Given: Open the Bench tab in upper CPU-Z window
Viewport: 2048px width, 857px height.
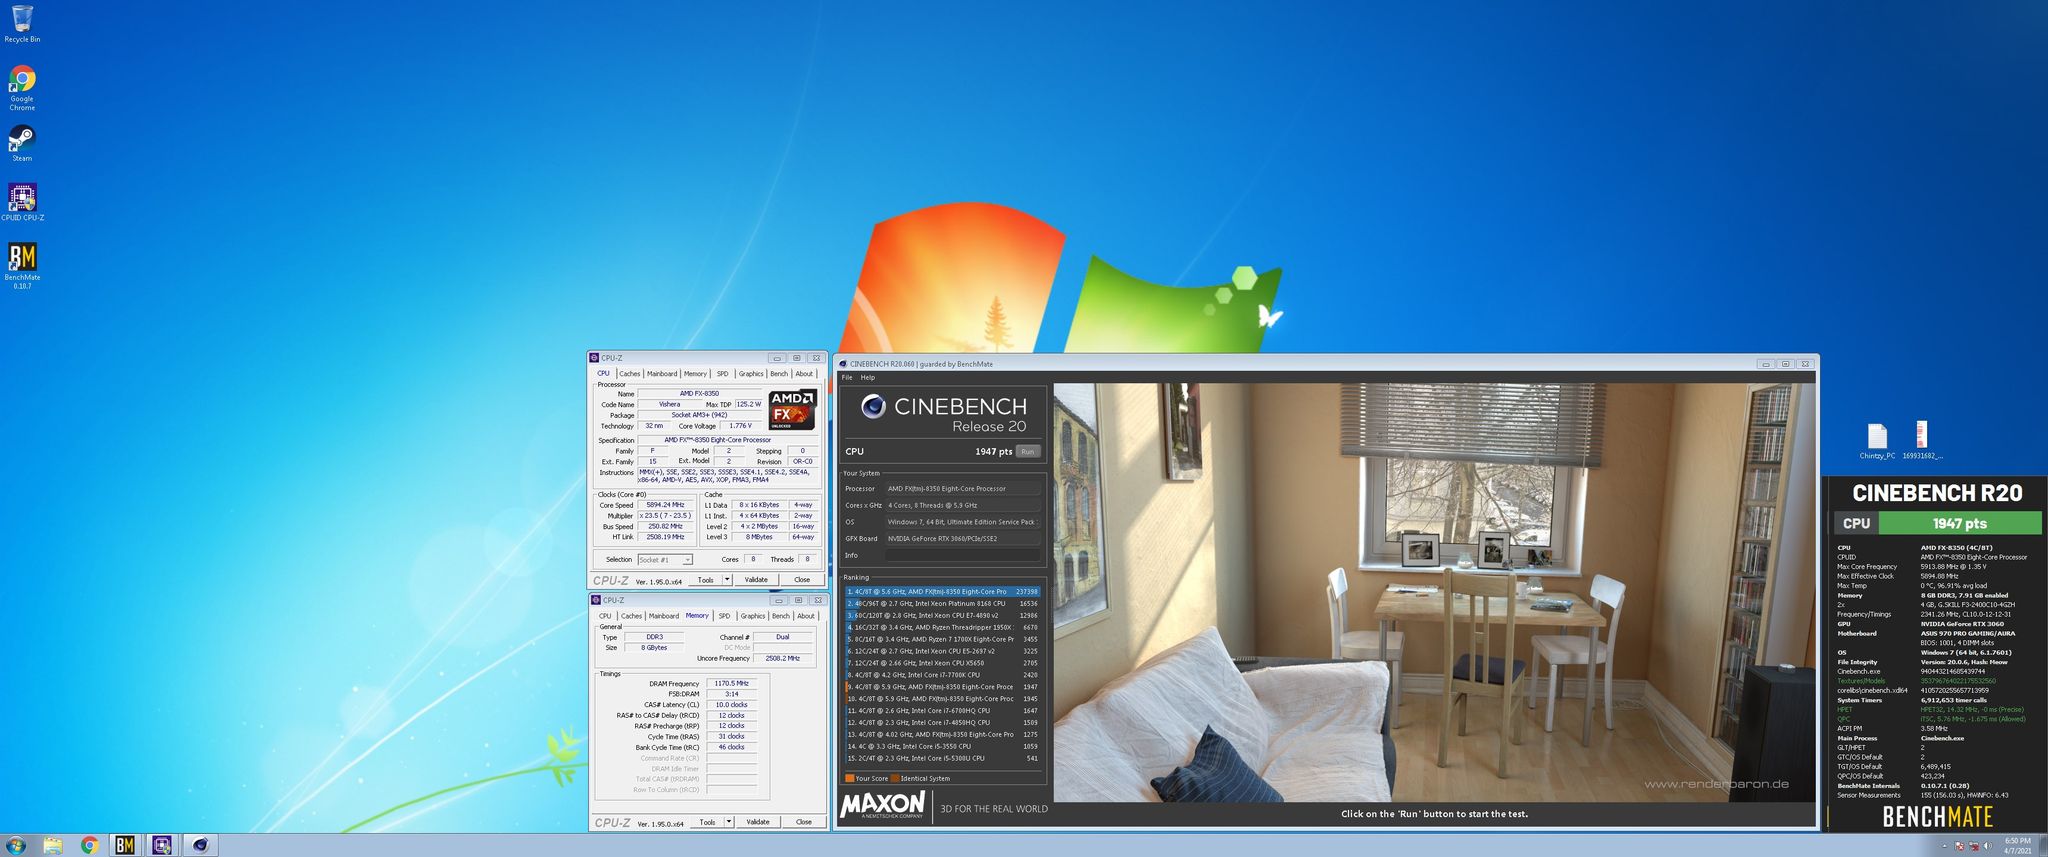Looking at the screenshot, I should point(779,374).
